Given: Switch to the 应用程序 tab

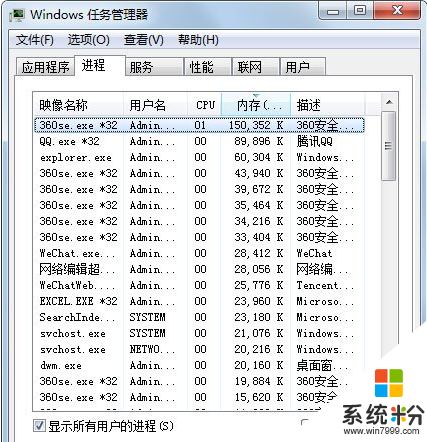Looking at the screenshot, I should click(45, 67).
